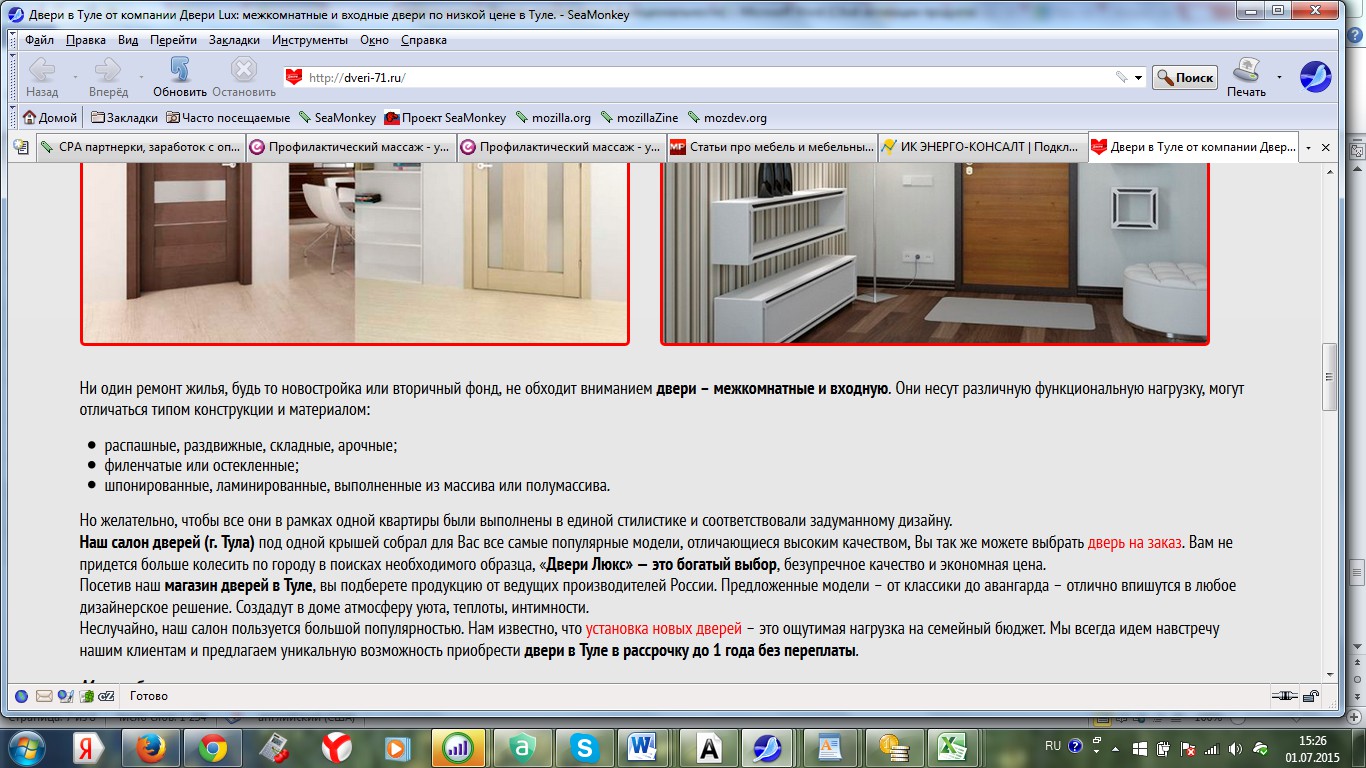Click the scrollbar down arrow
The width and height of the screenshot is (1366, 768).
[x=1329, y=675]
